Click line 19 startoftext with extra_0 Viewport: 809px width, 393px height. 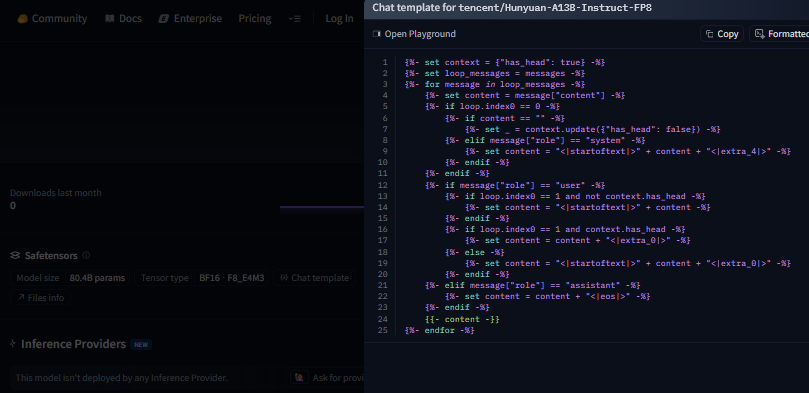click(x=628, y=264)
